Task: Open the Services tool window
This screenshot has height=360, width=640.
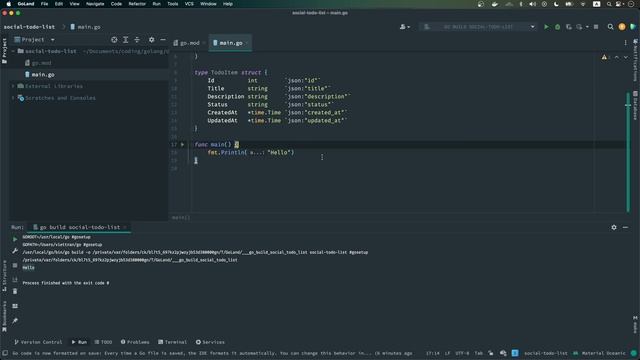Action: (210, 342)
